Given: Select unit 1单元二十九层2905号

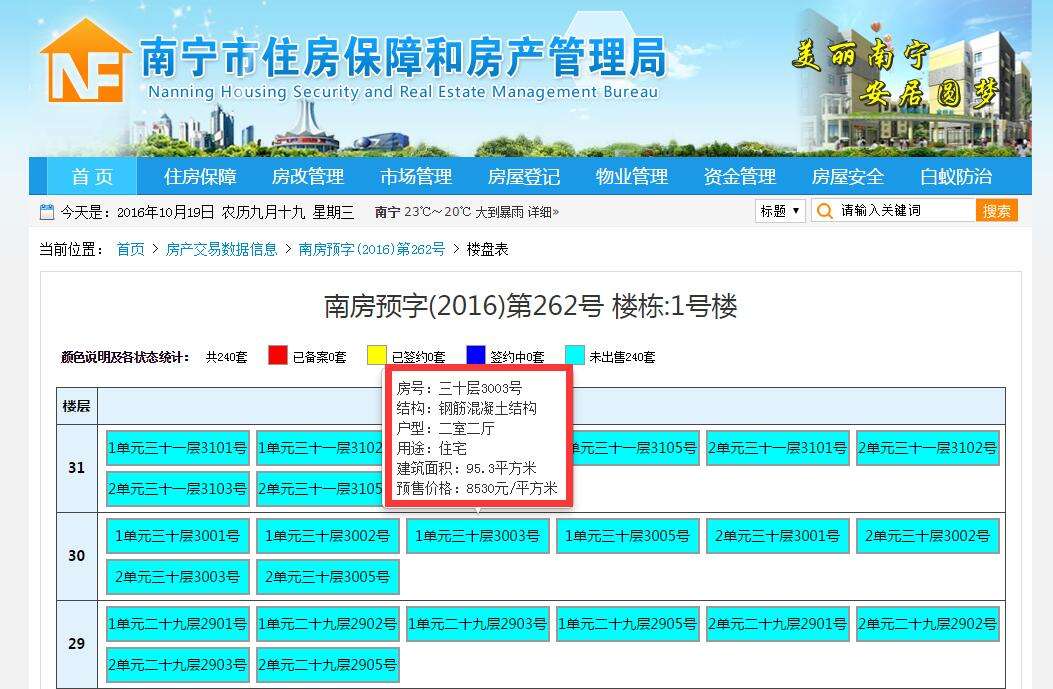Looking at the screenshot, I should [x=627, y=624].
